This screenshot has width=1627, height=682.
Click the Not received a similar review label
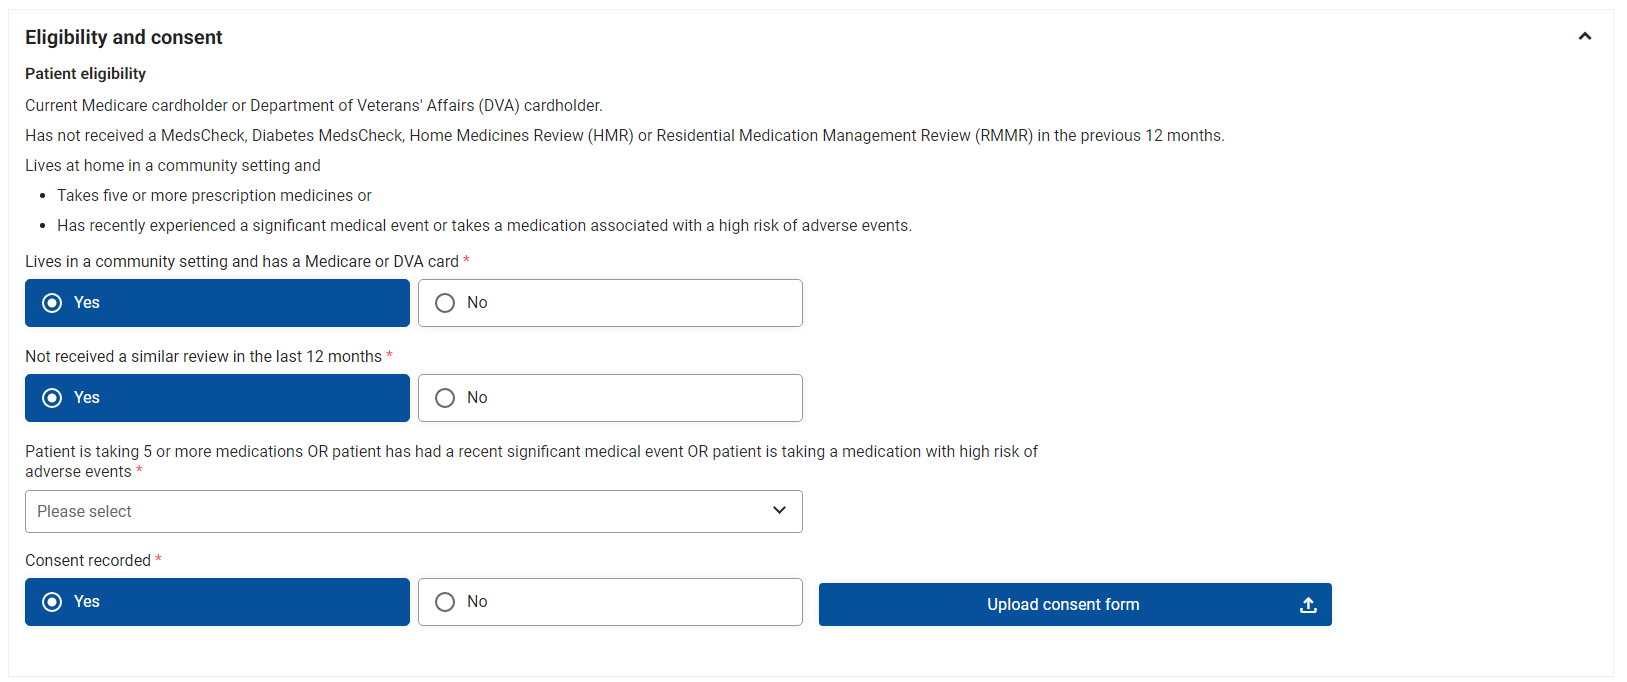(x=203, y=356)
